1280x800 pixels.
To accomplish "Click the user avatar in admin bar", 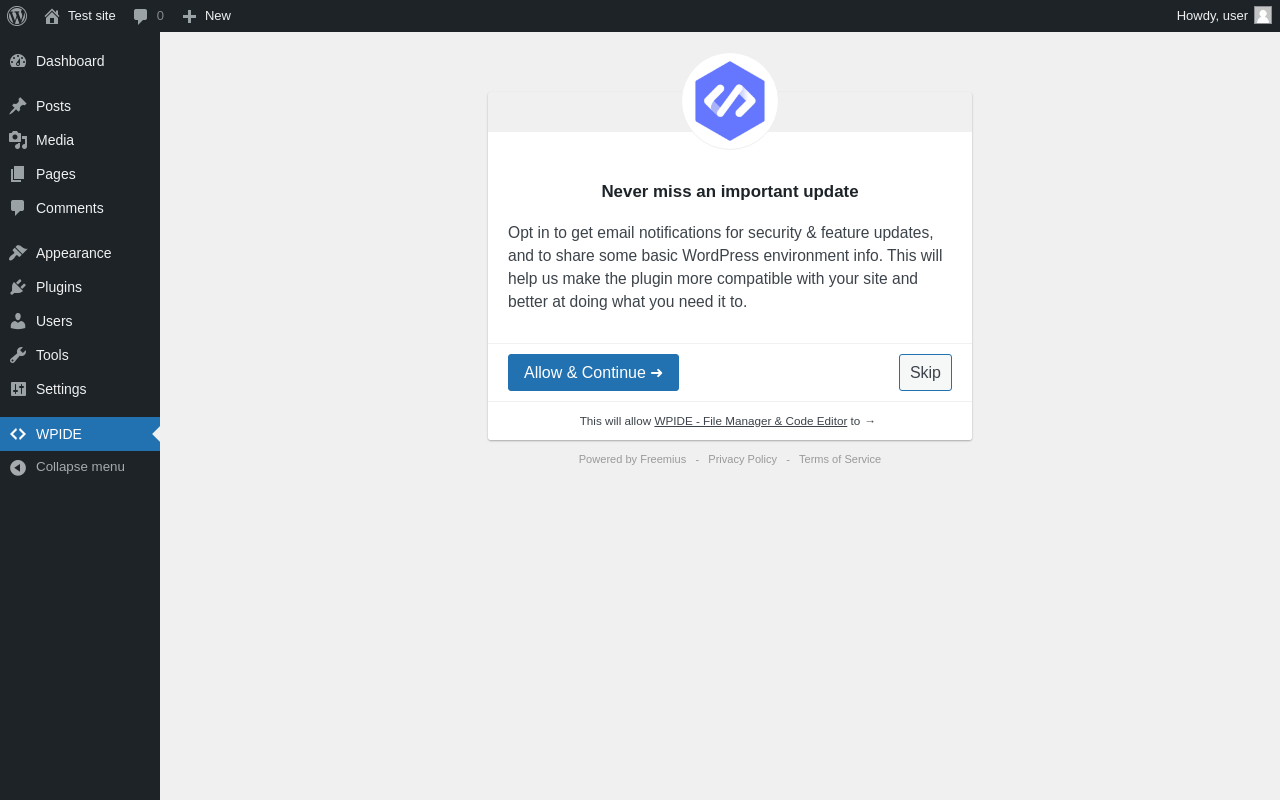I will pos(1263,15).
